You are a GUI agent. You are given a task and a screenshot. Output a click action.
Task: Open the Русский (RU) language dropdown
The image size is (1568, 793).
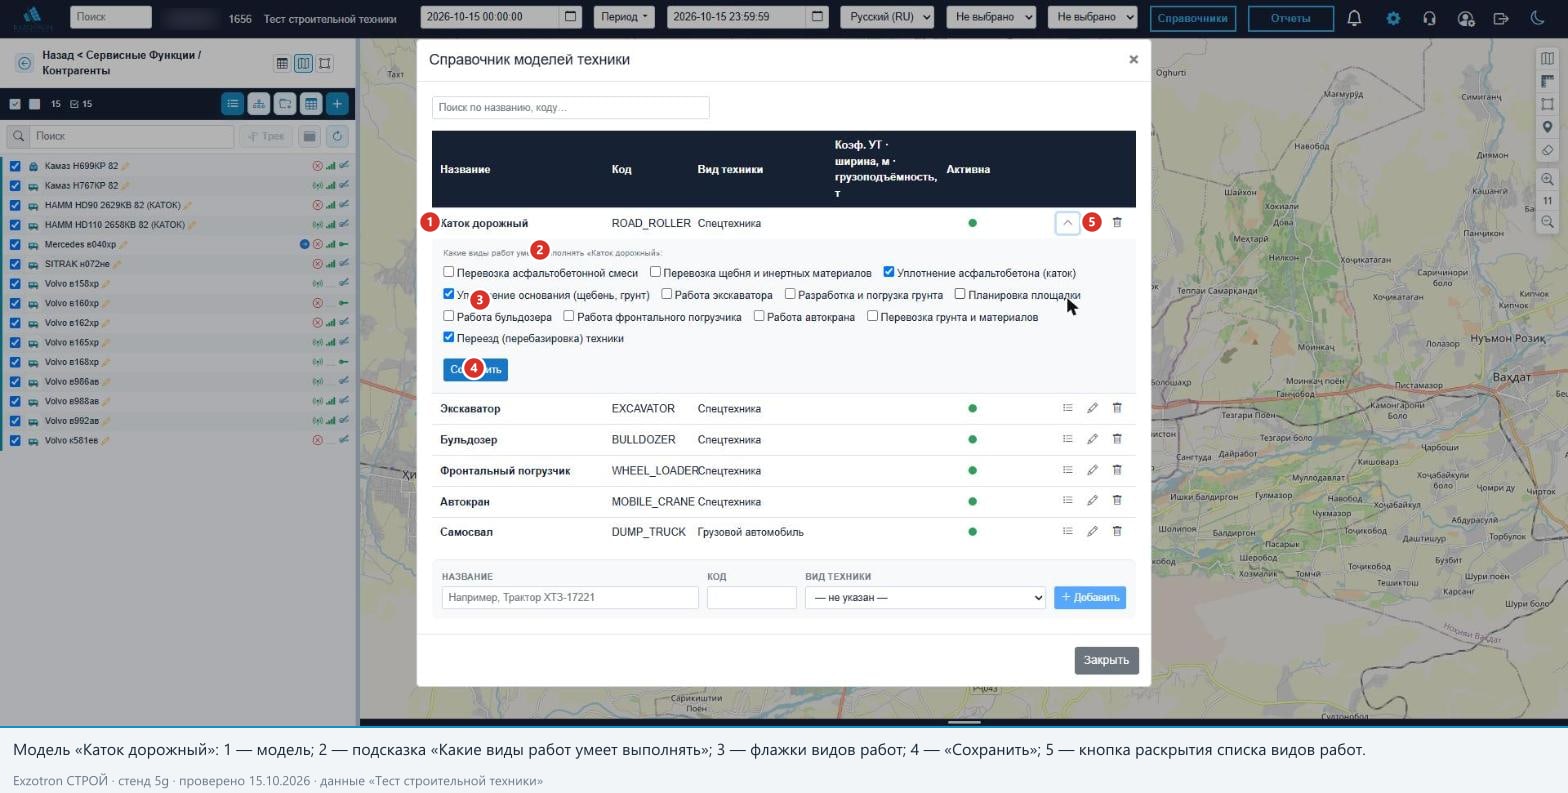(887, 17)
